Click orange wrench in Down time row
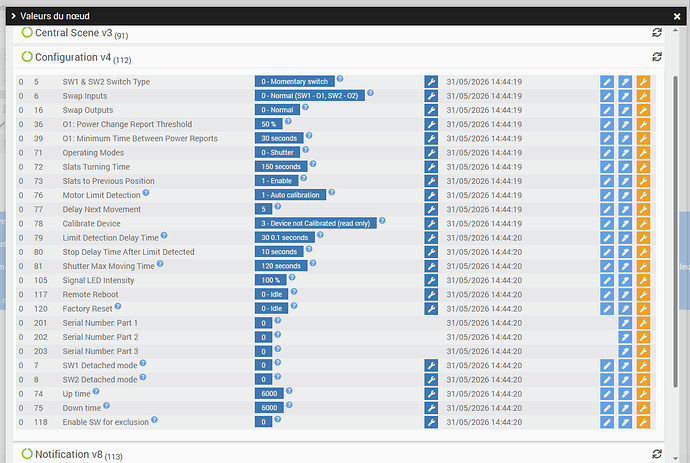690x463 pixels. pyautogui.click(x=643, y=408)
